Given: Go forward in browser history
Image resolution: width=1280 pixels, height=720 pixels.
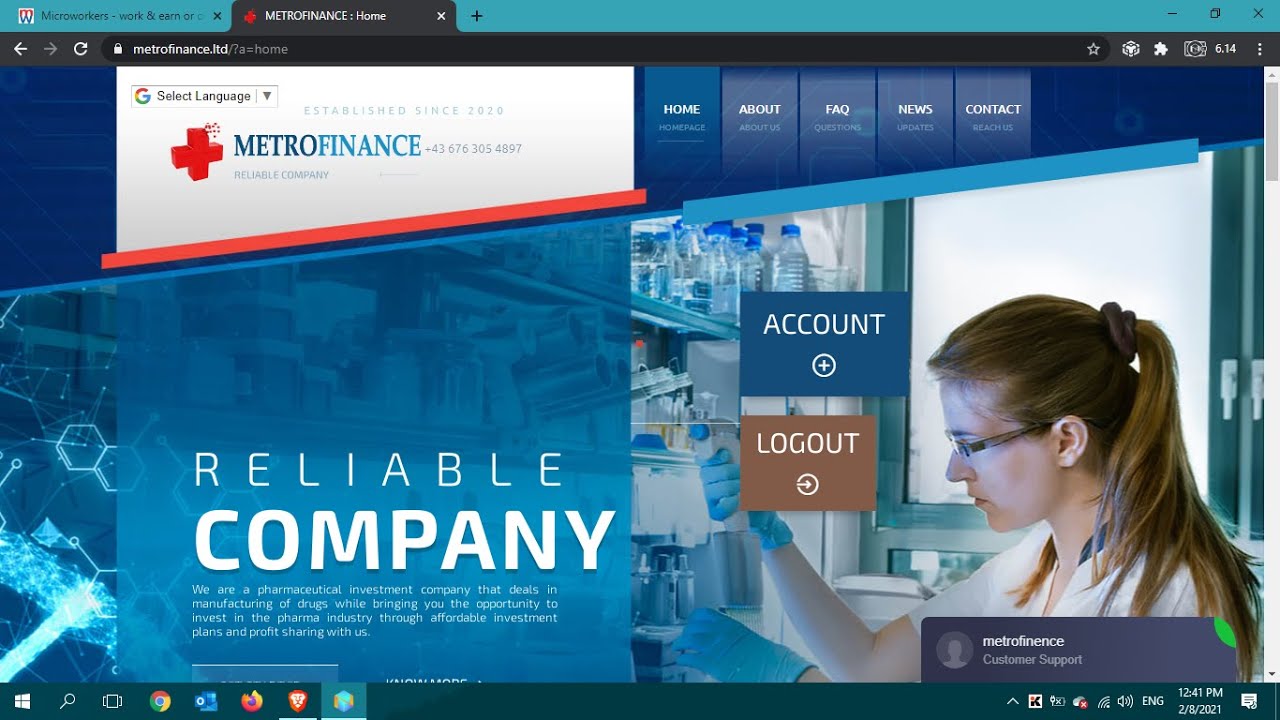Looking at the screenshot, I should [50, 49].
